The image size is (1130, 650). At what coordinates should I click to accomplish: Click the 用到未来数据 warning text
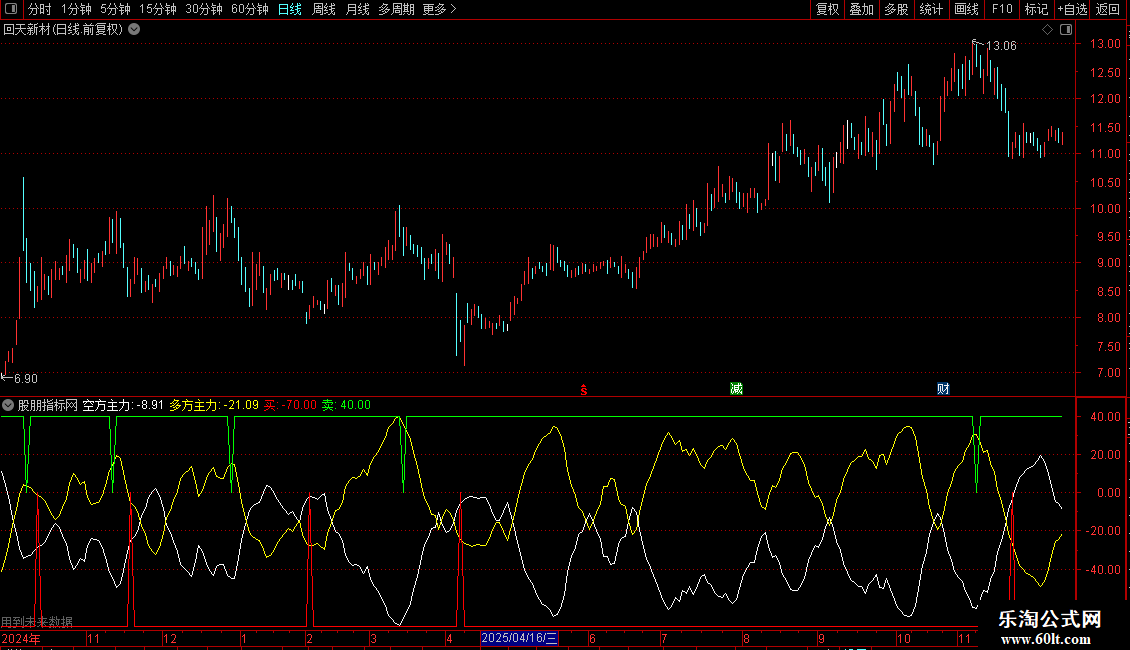coord(37,621)
